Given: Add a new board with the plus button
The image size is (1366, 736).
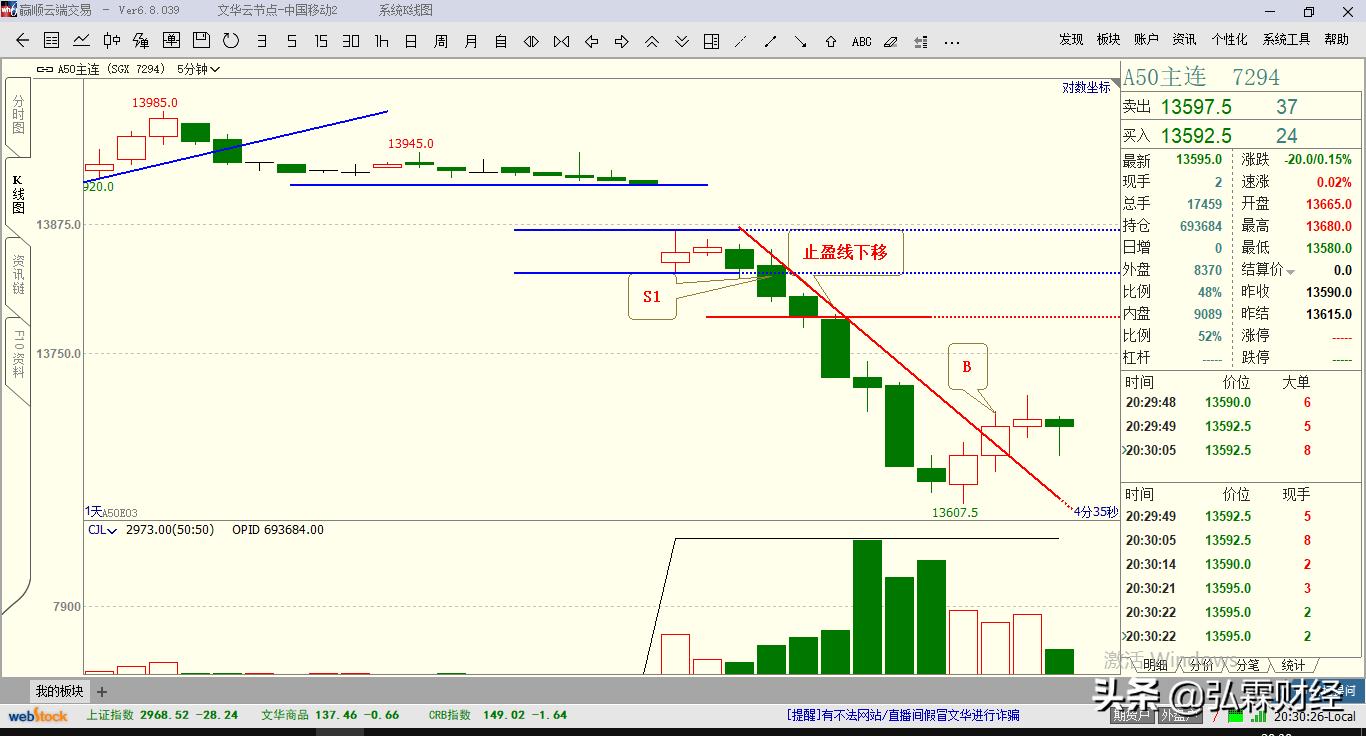Looking at the screenshot, I should pyautogui.click(x=101, y=691).
